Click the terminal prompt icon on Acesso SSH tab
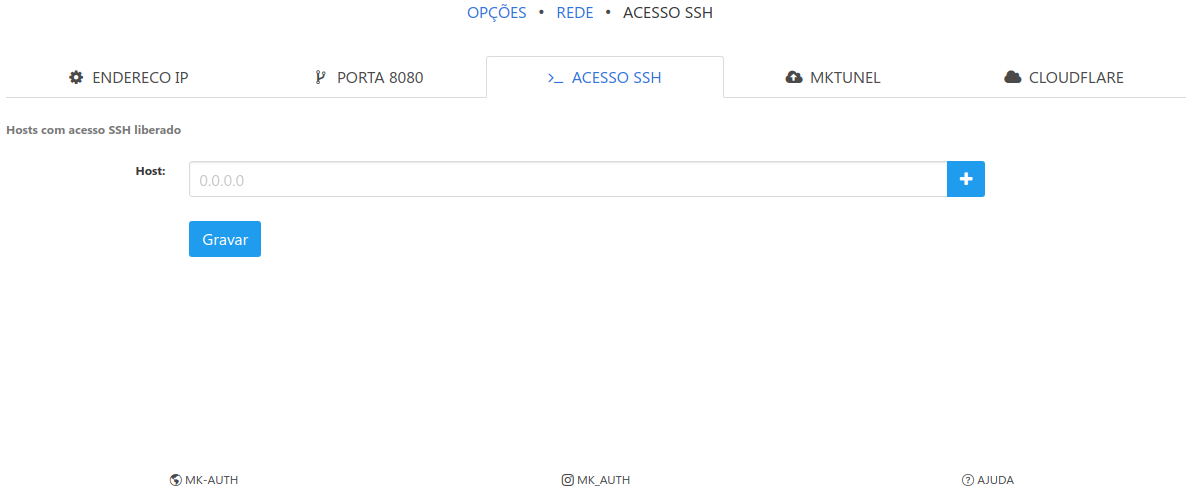 (x=555, y=78)
